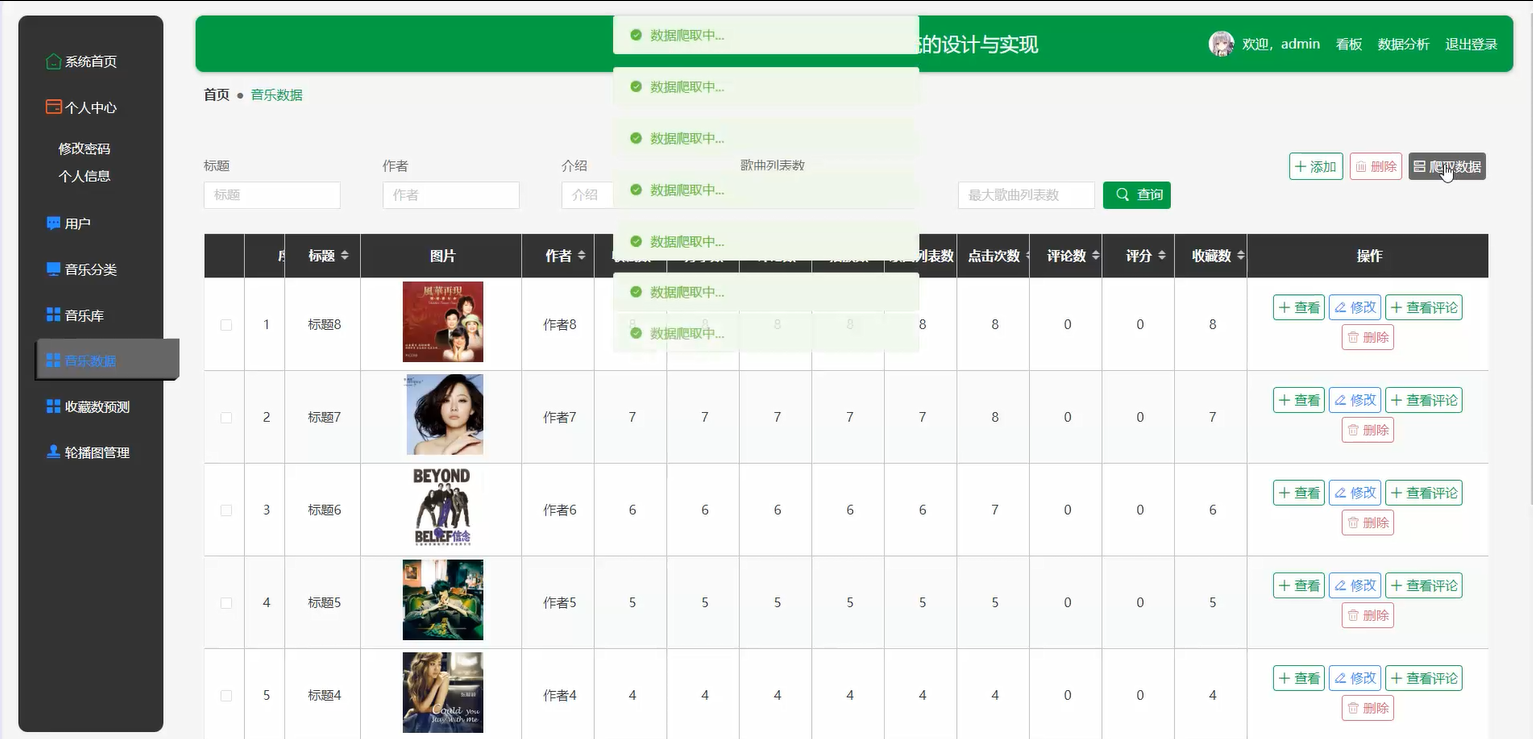
Task: Click 查看 for the 标题8 row
Action: pyautogui.click(x=1299, y=308)
